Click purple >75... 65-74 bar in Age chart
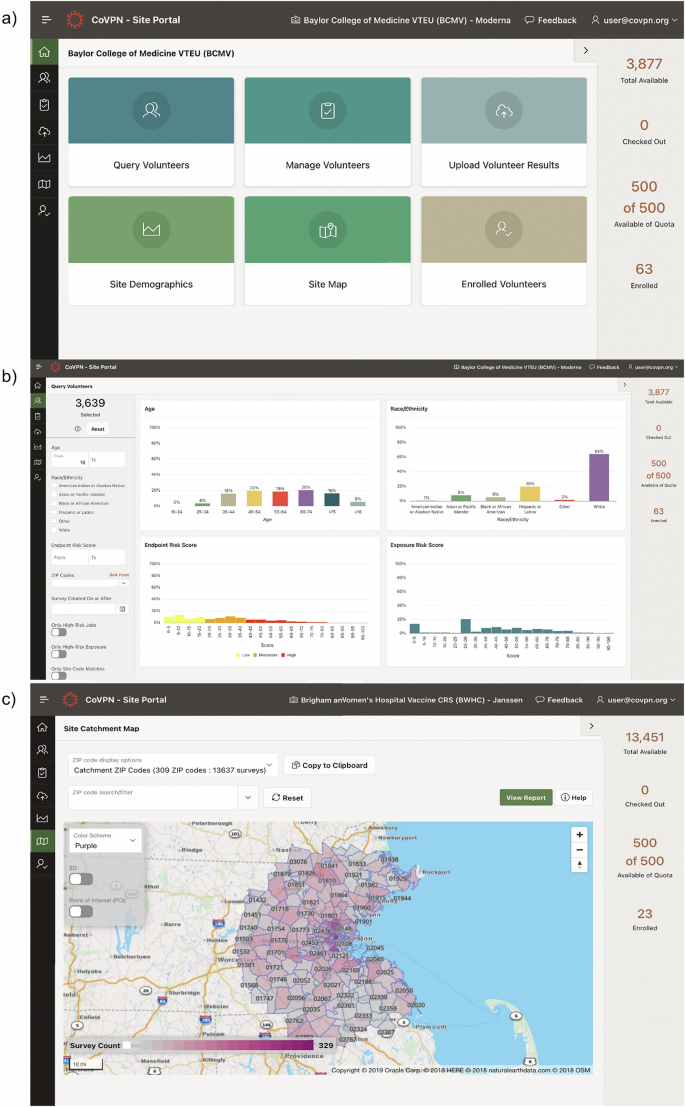This screenshot has height=1107, width=685. click(x=306, y=498)
